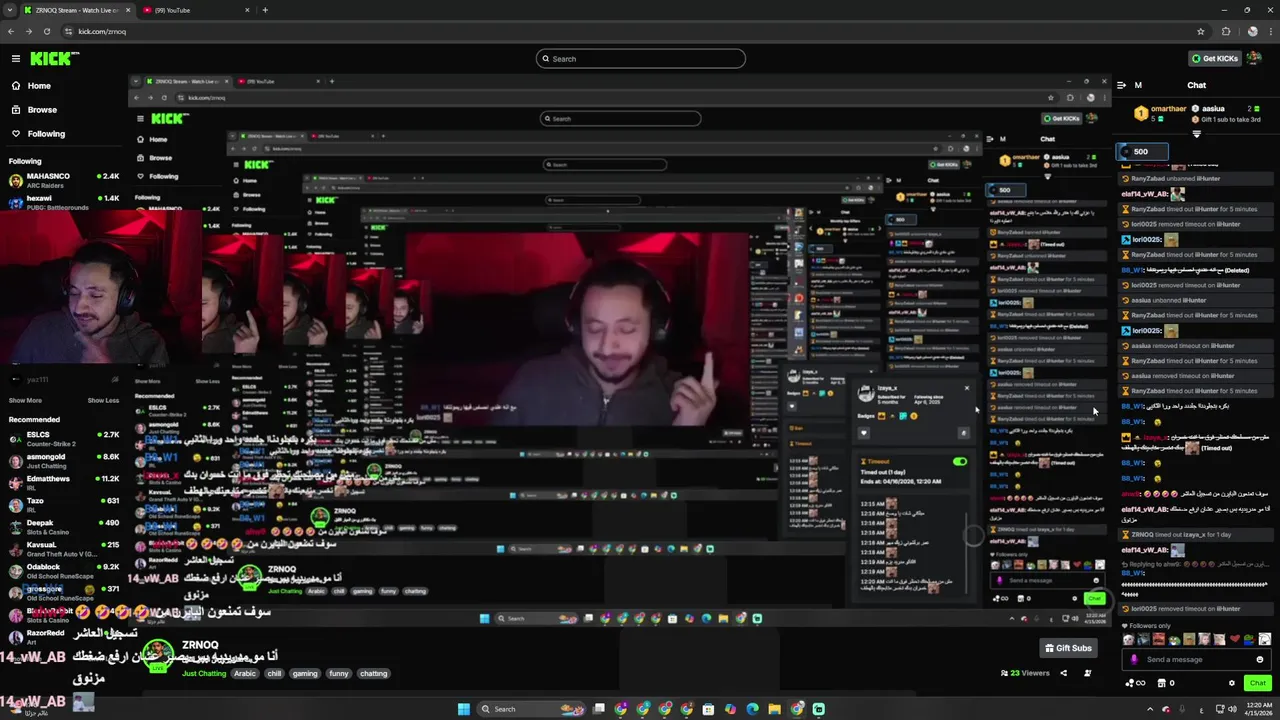Click user follow icon right of share icon
The width and height of the screenshot is (1280, 720).
coord(1088,673)
